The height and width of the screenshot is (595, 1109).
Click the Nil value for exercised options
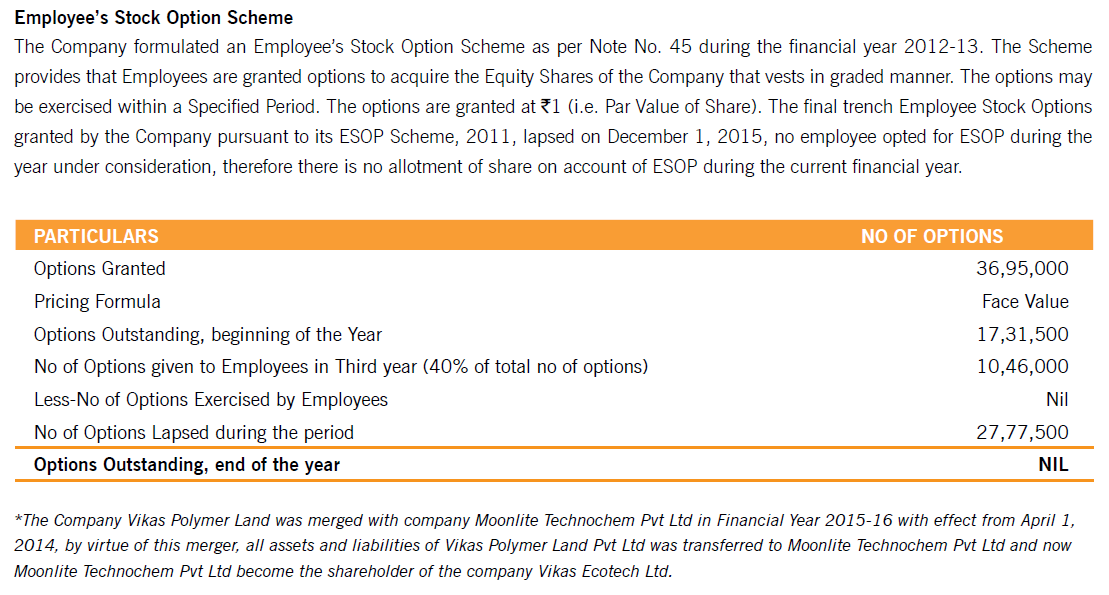(x=1056, y=400)
